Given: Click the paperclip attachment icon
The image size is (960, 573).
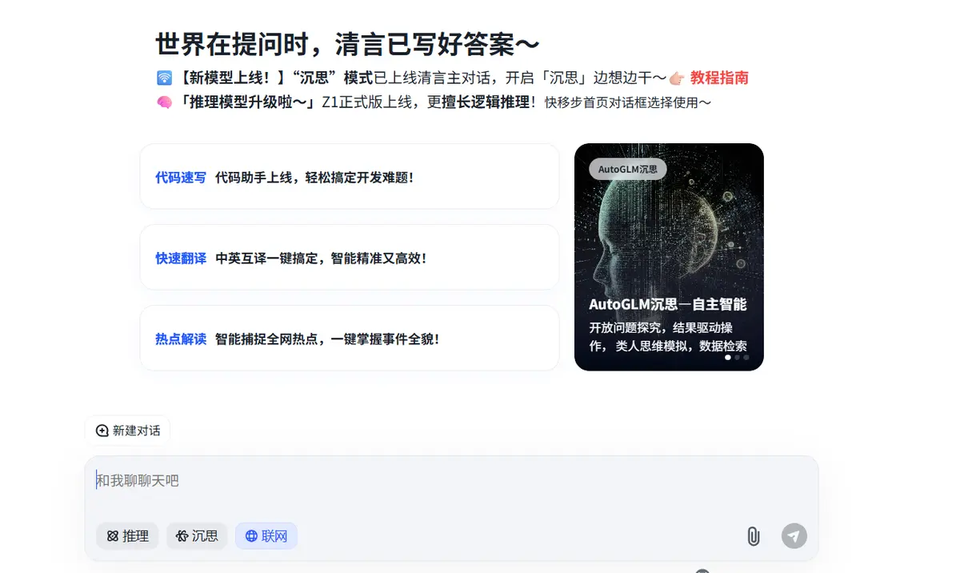Looking at the screenshot, I should coord(753,536).
